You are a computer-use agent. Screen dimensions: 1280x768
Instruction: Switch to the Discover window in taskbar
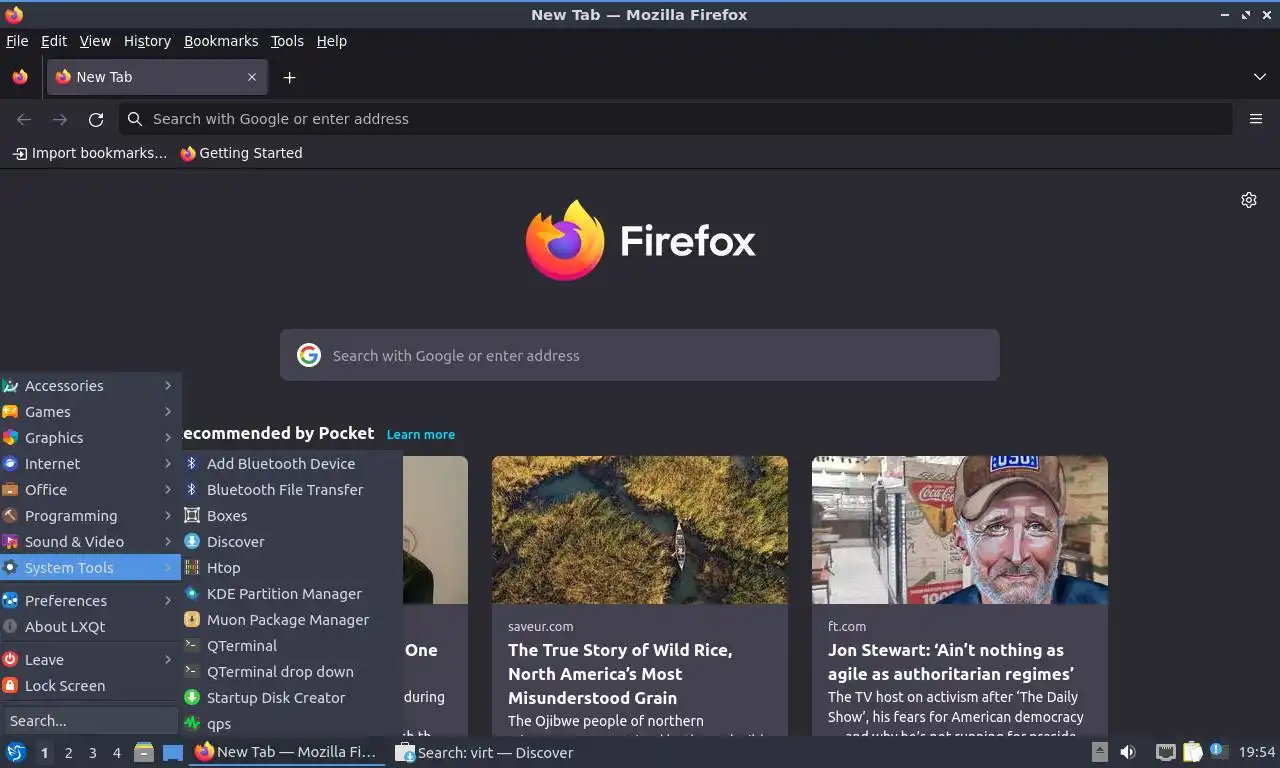click(484, 752)
